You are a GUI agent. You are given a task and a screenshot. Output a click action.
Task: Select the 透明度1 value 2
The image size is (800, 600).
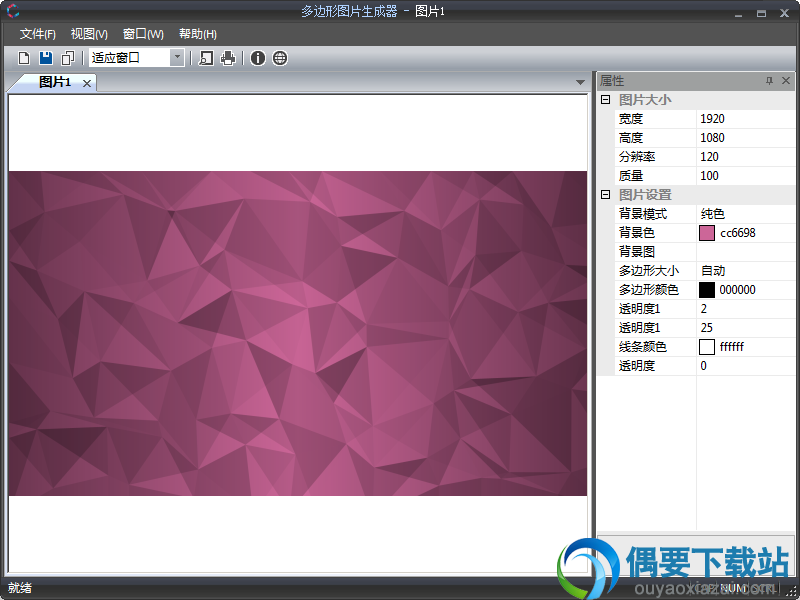coord(745,309)
